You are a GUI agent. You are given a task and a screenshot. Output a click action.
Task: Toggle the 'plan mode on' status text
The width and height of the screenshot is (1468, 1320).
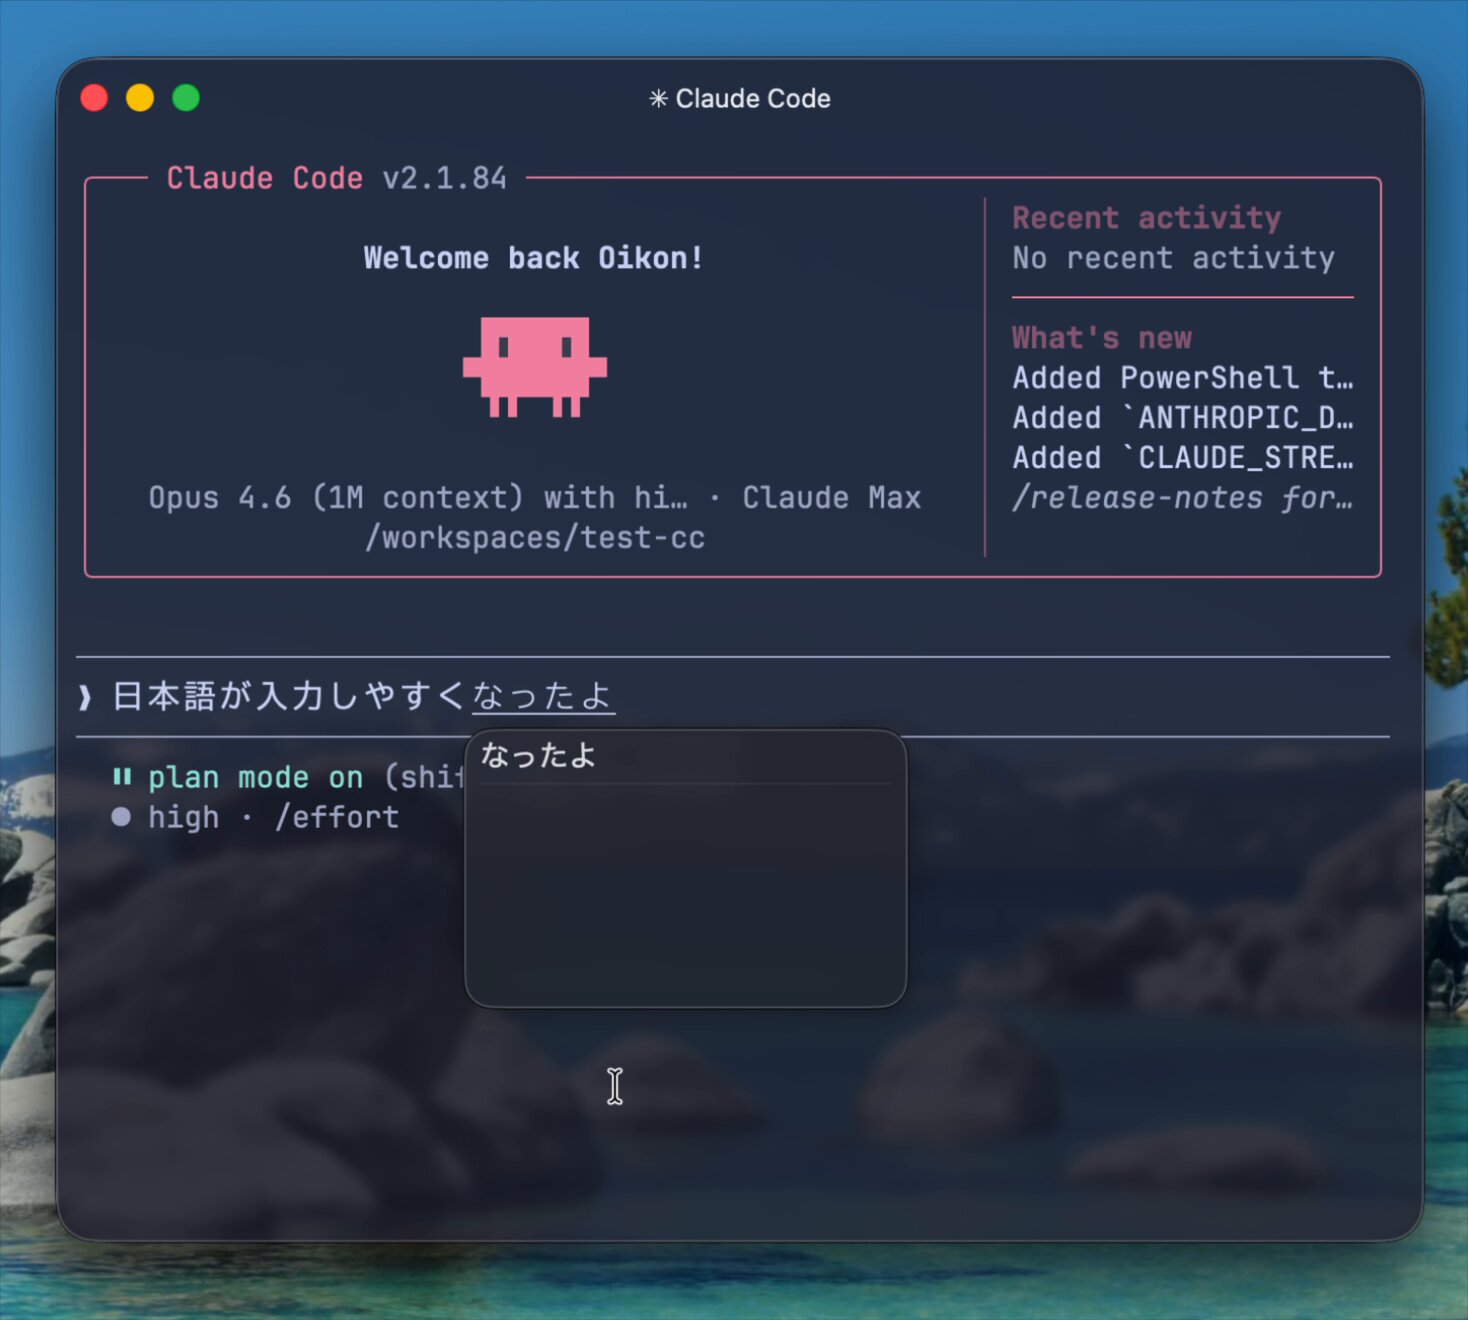point(255,777)
